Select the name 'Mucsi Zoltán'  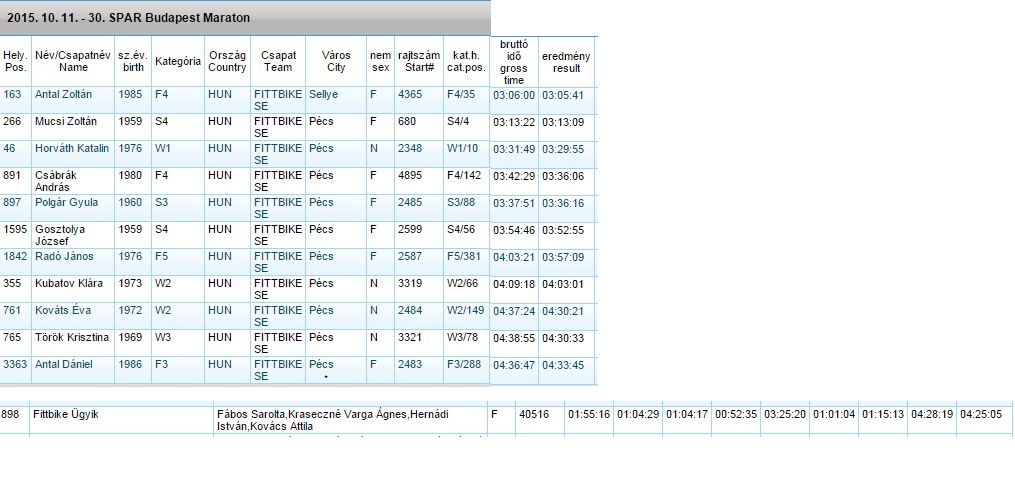(66, 122)
